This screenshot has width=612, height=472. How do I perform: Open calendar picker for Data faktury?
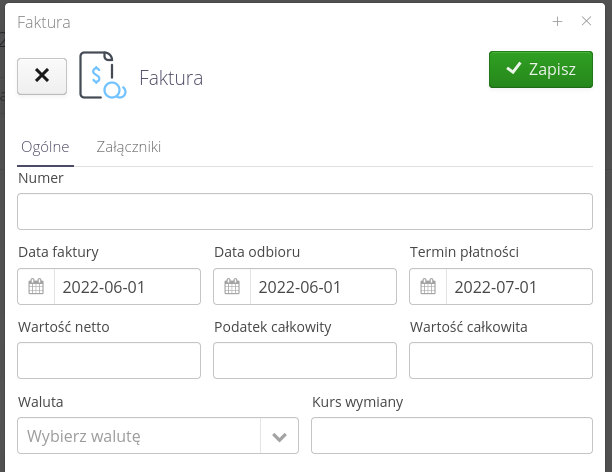point(36,287)
